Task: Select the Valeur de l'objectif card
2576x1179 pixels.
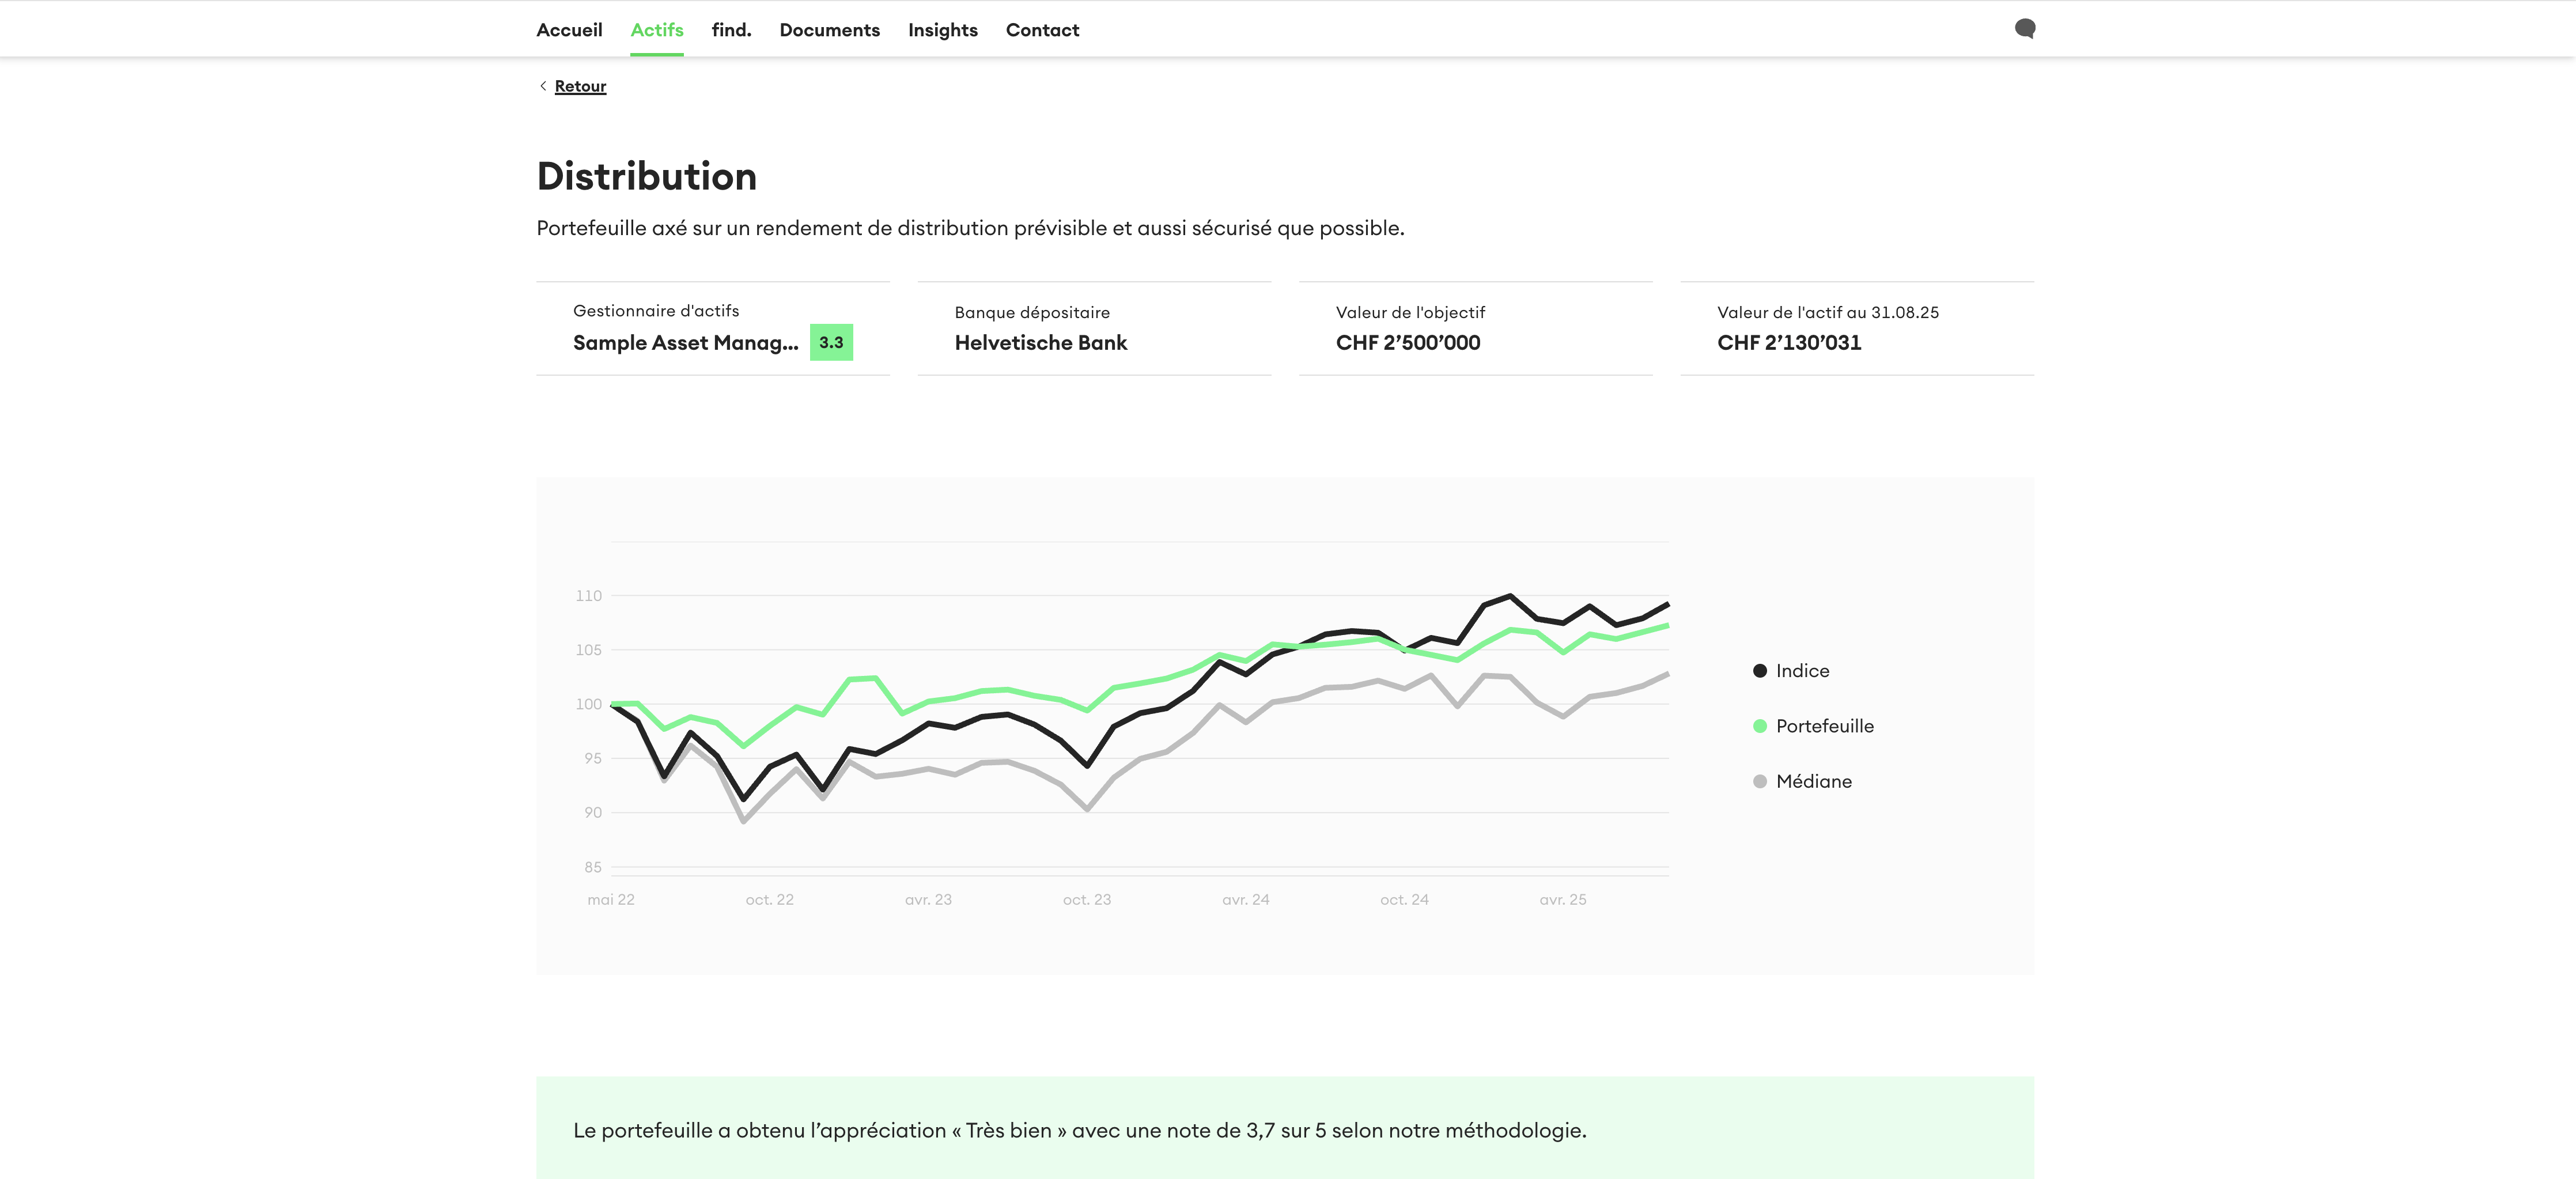Action: [1475, 329]
